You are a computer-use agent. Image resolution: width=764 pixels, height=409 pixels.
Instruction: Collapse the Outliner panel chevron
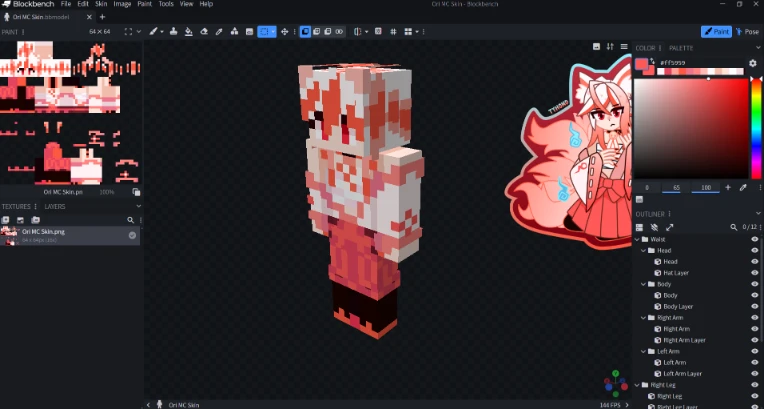click(x=758, y=214)
